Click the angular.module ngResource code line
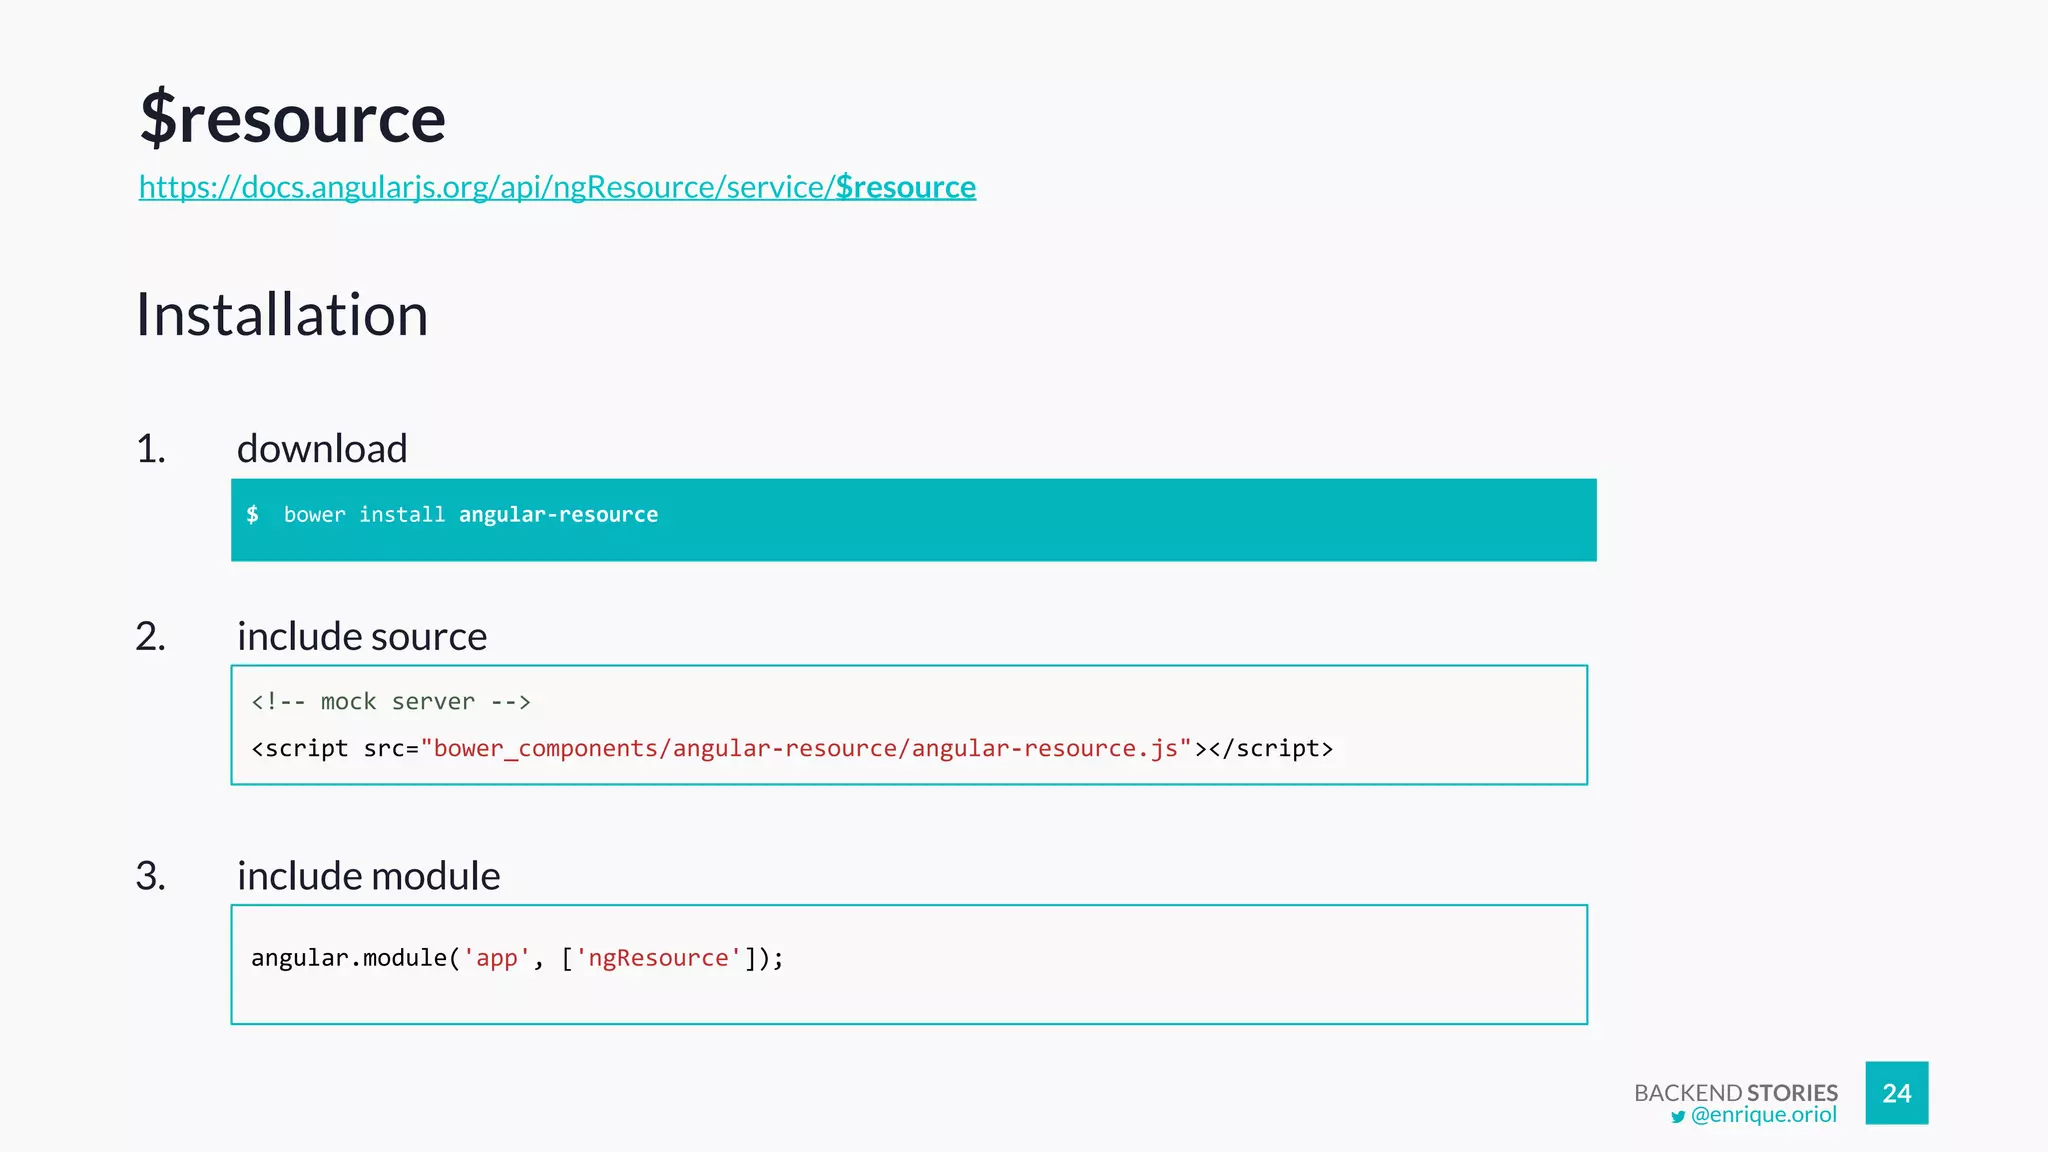 [x=517, y=958]
